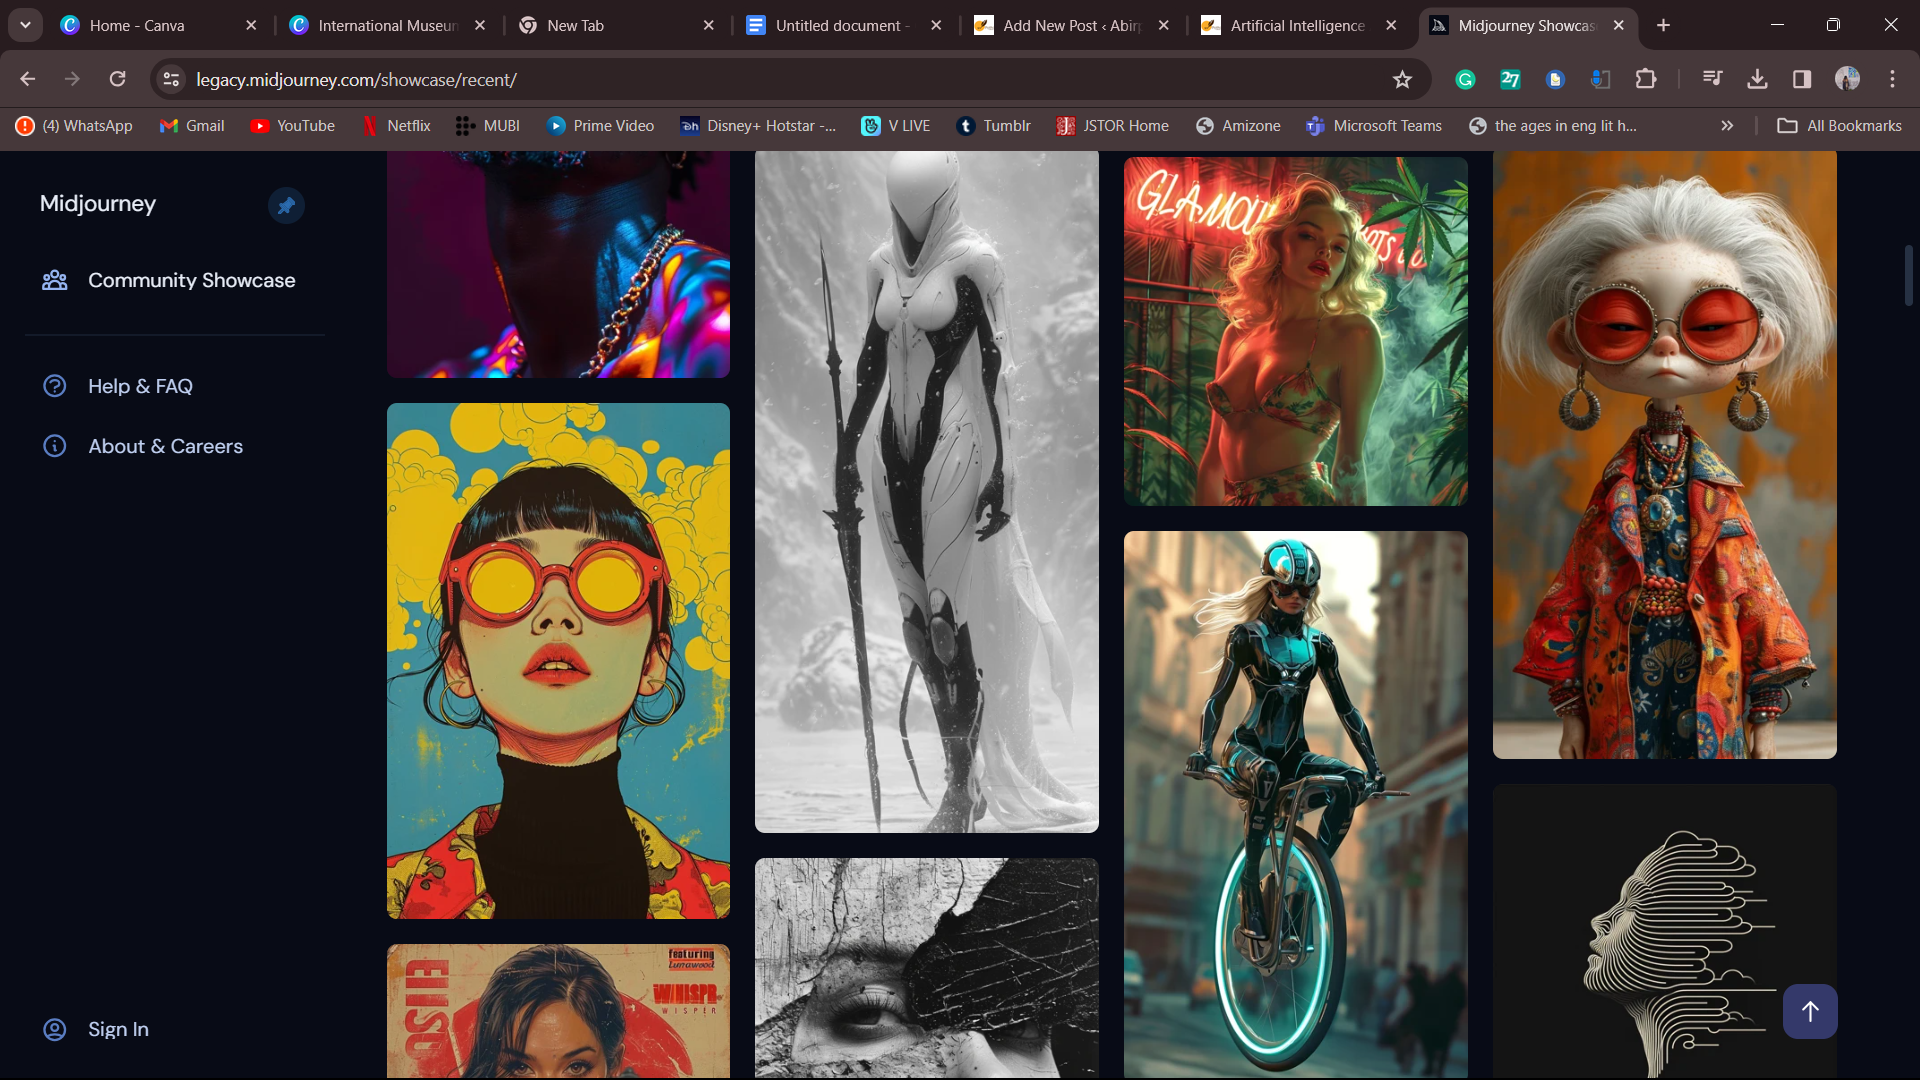Viewport: 1920px width, 1080px height.
Task: Open the All Bookmarks folder
Action: pos(1839,125)
